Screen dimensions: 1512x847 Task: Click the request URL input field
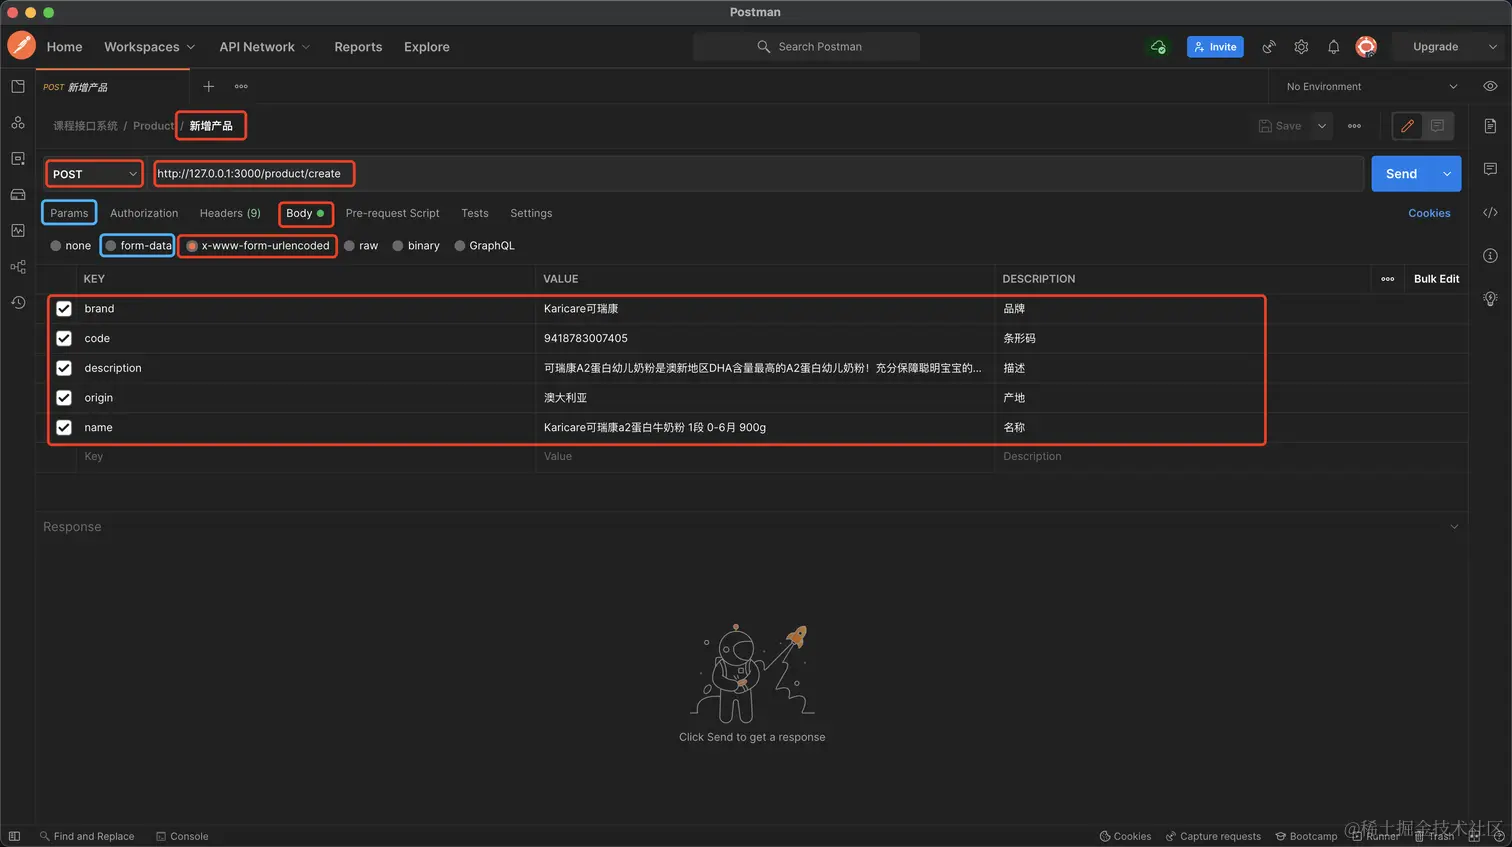760,174
